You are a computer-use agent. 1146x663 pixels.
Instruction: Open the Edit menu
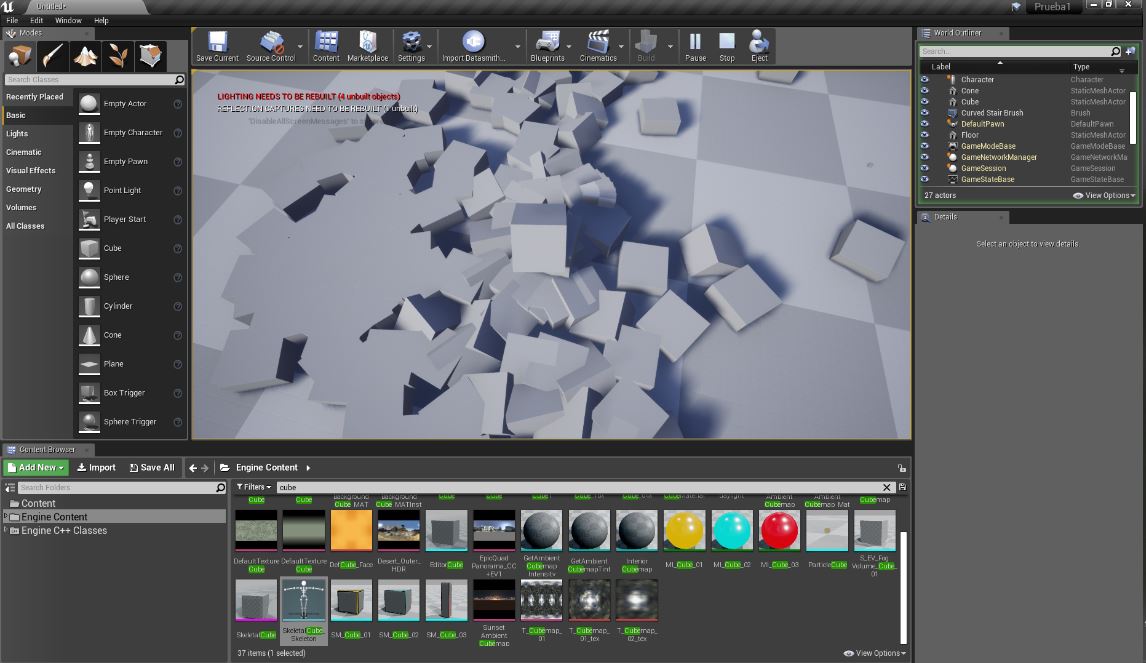[x=37, y=20]
